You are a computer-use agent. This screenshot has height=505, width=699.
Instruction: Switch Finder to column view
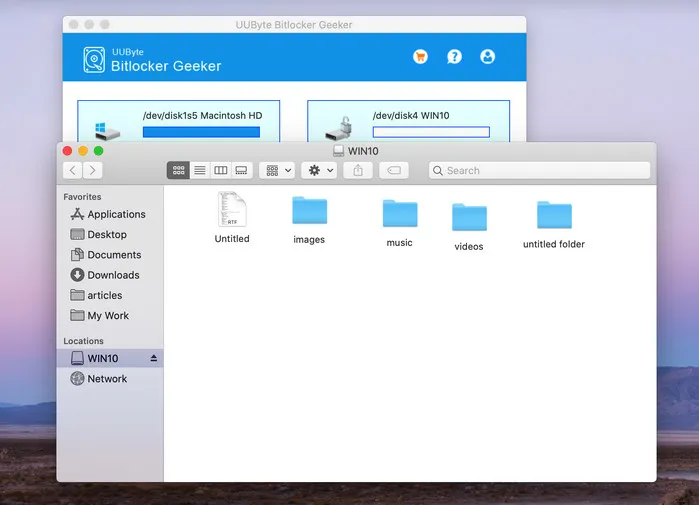tap(221, 170)
